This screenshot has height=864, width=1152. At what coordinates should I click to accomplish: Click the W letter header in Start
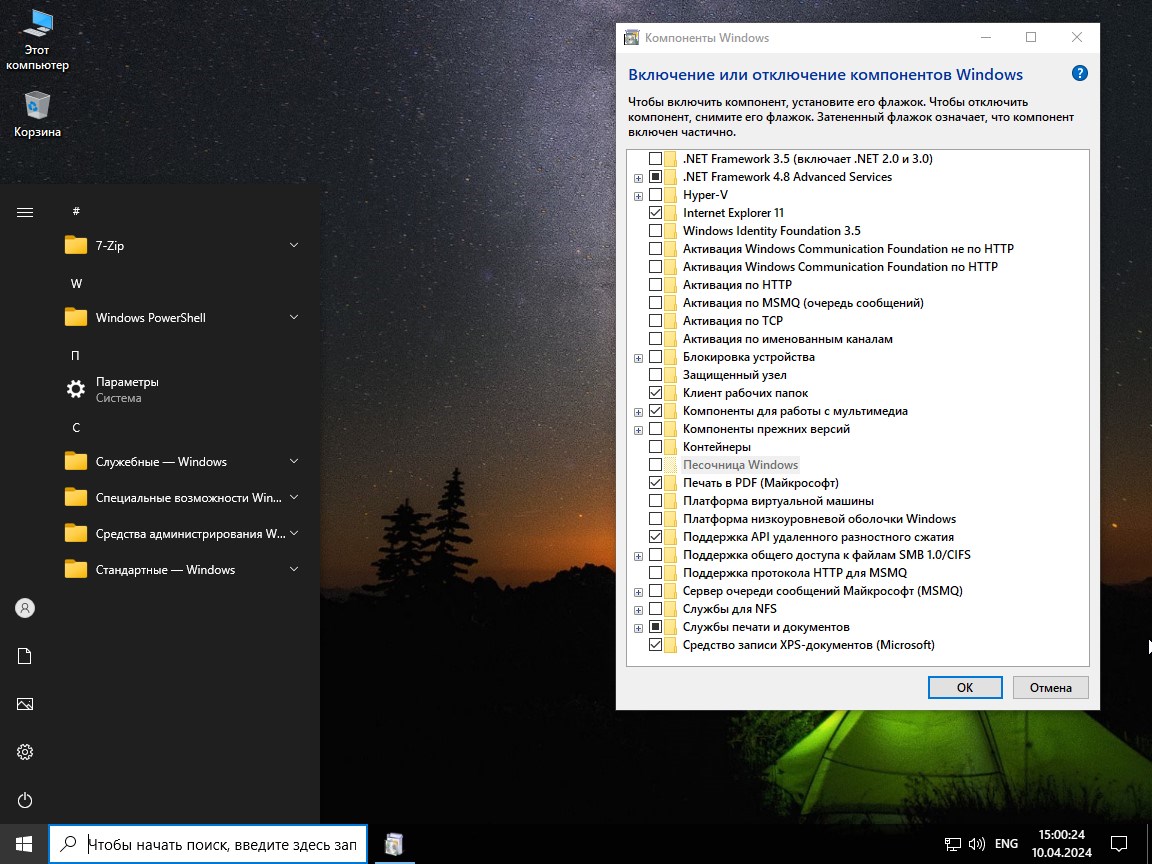click(x=76, y=284)
